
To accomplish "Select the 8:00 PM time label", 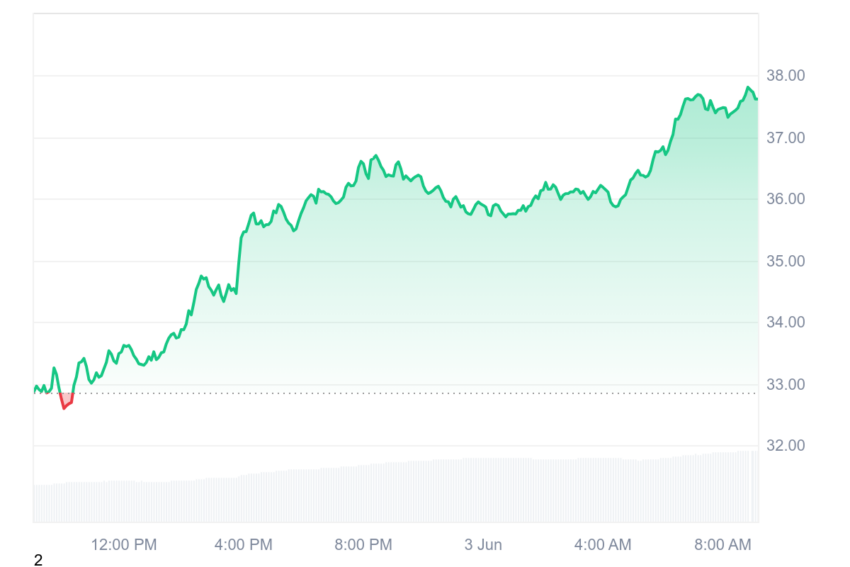I will [363, 544].
